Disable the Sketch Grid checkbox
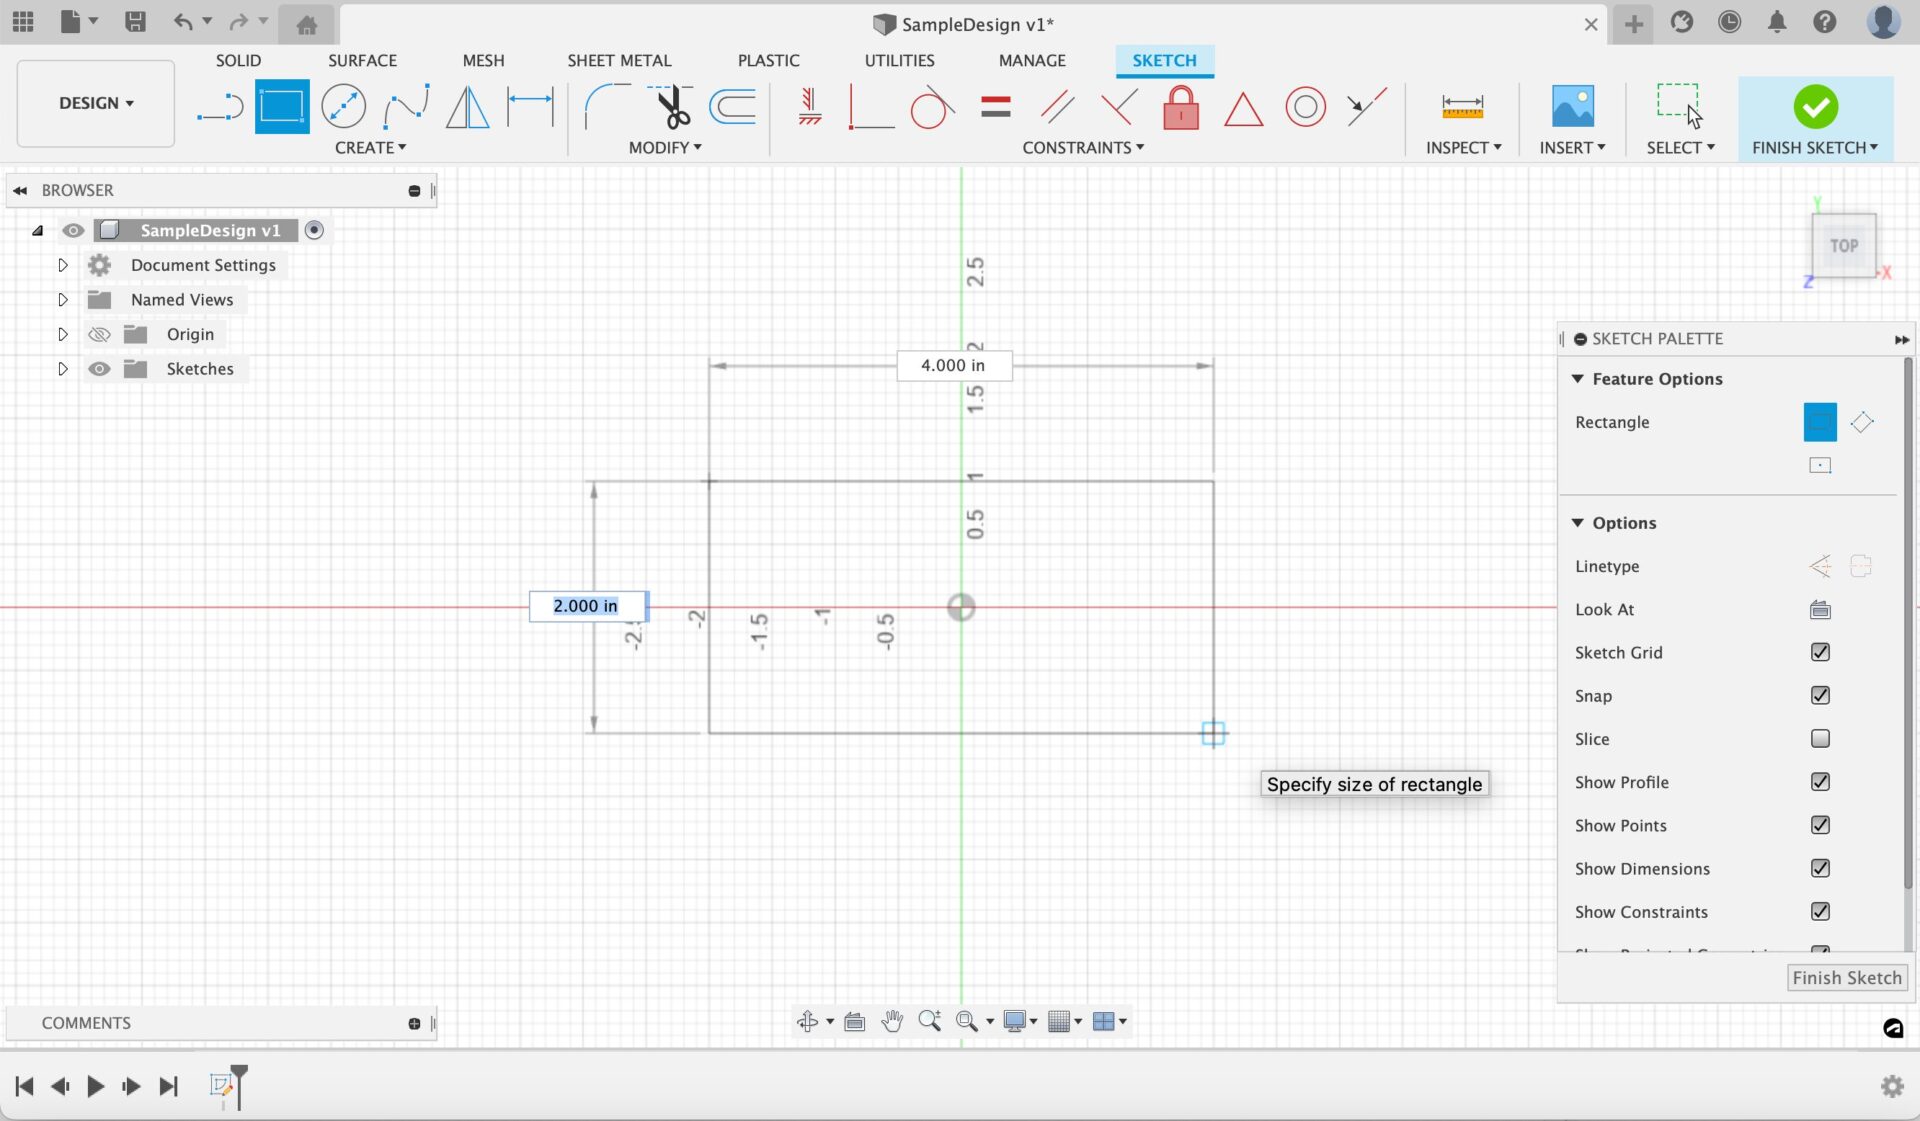Image resolution: width=1920 pixels, height=1121 pixels. 1820,652
